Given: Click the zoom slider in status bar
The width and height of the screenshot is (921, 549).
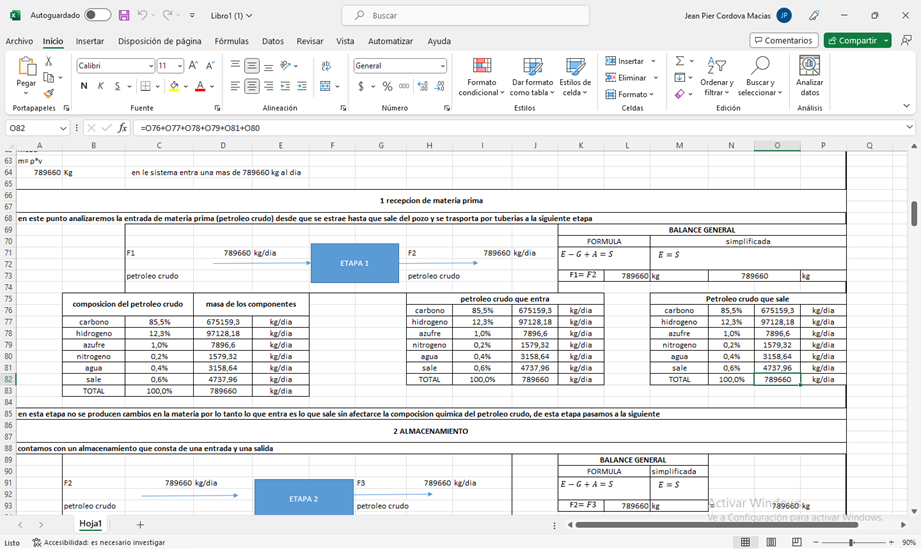Looking at the screenshot, I should 851,542.
